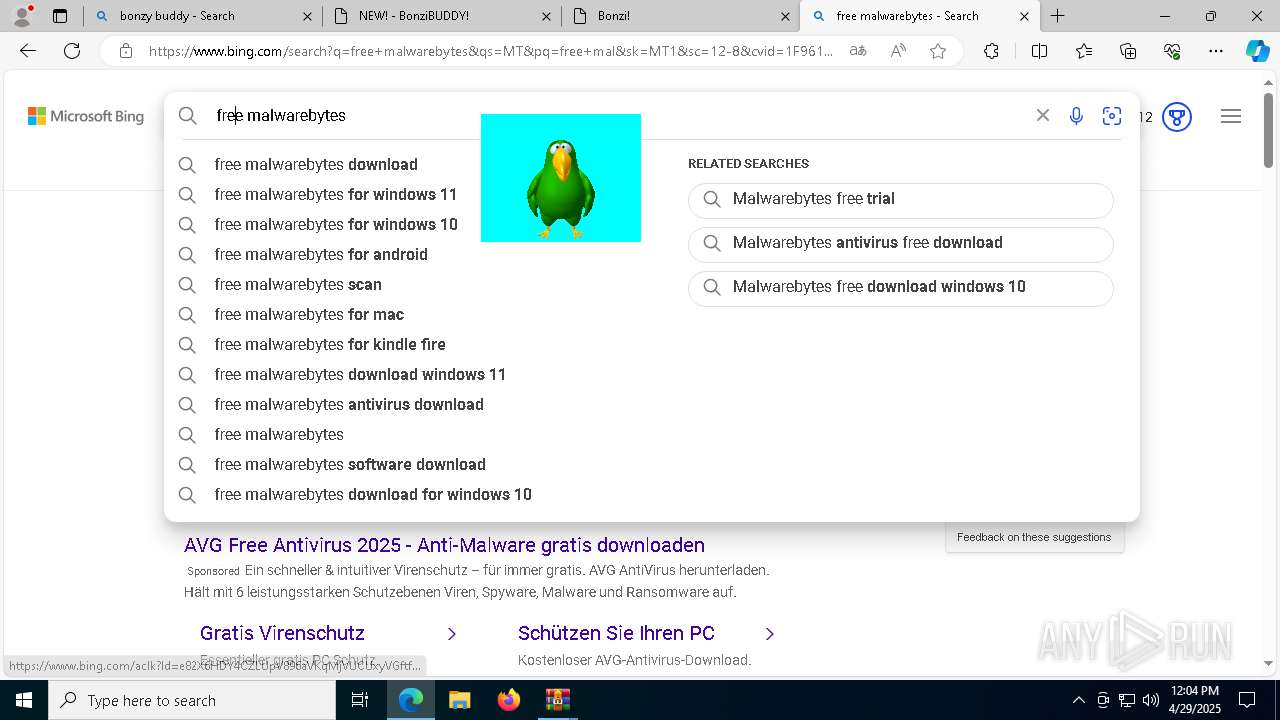The width and height of the screenshot is (1280, 720).
Task: Open 'AVG Free Antivirus 2025' sponsored result
Action: tap(444, 545)
